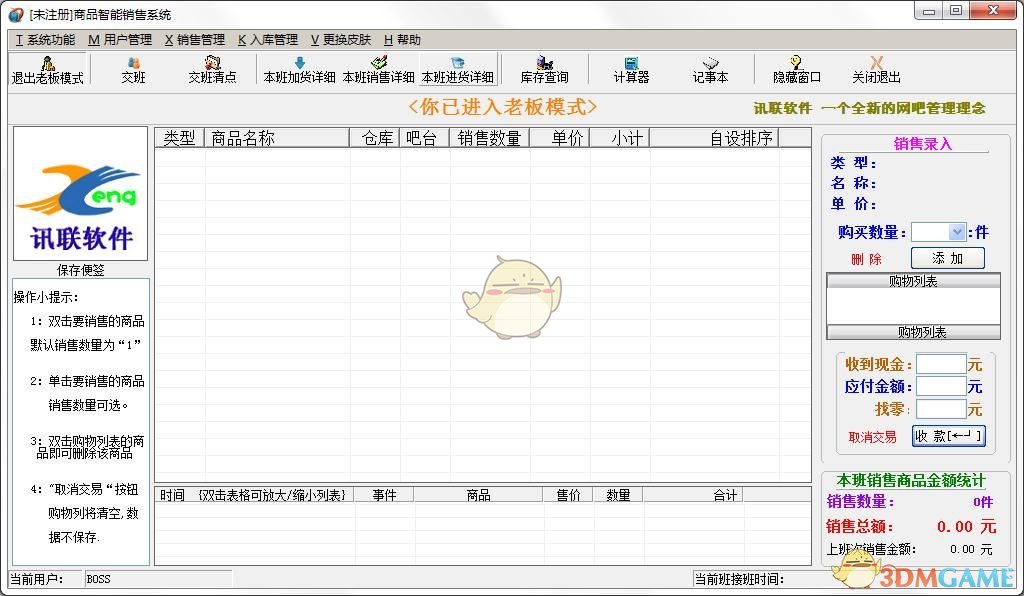This screenshot has width=1024, height=596.
Task: Launch the 计算器 calculator tool
Action: tap(632, 70)
